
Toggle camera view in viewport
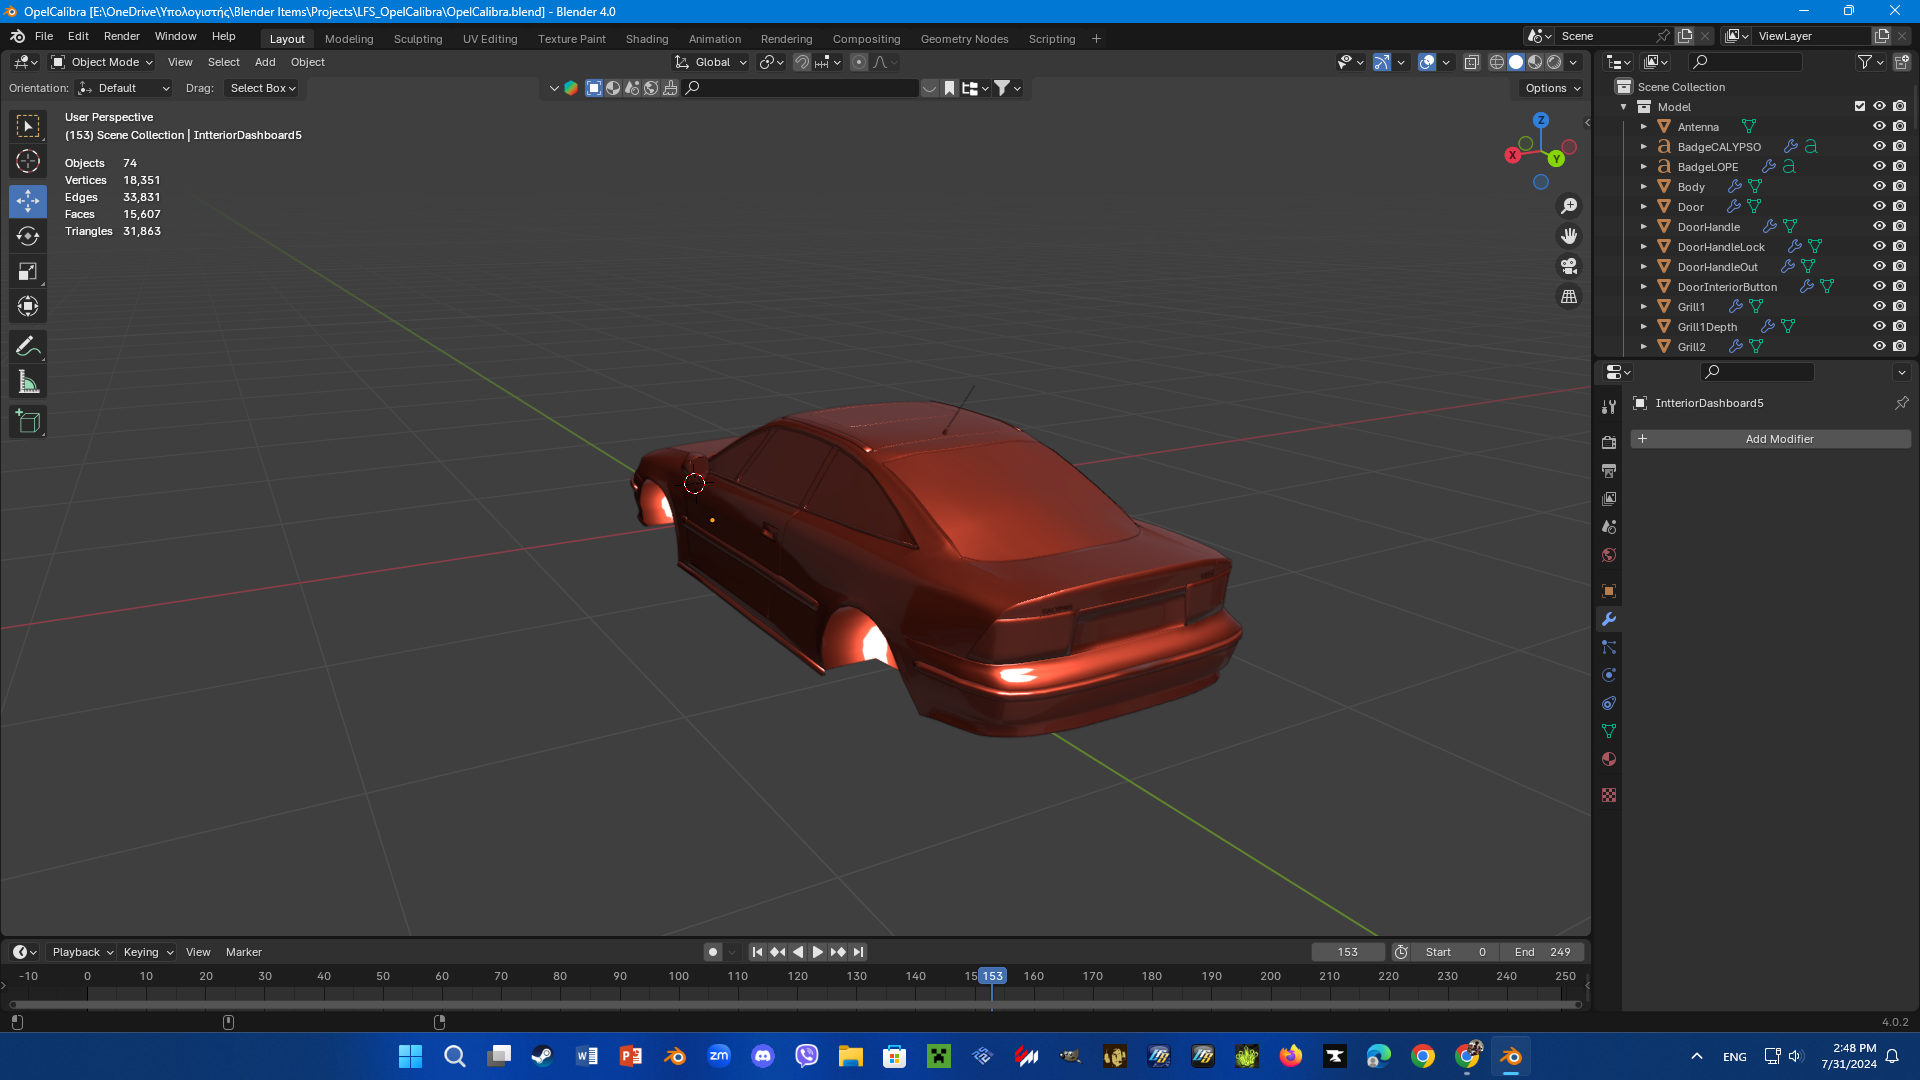1569,266
